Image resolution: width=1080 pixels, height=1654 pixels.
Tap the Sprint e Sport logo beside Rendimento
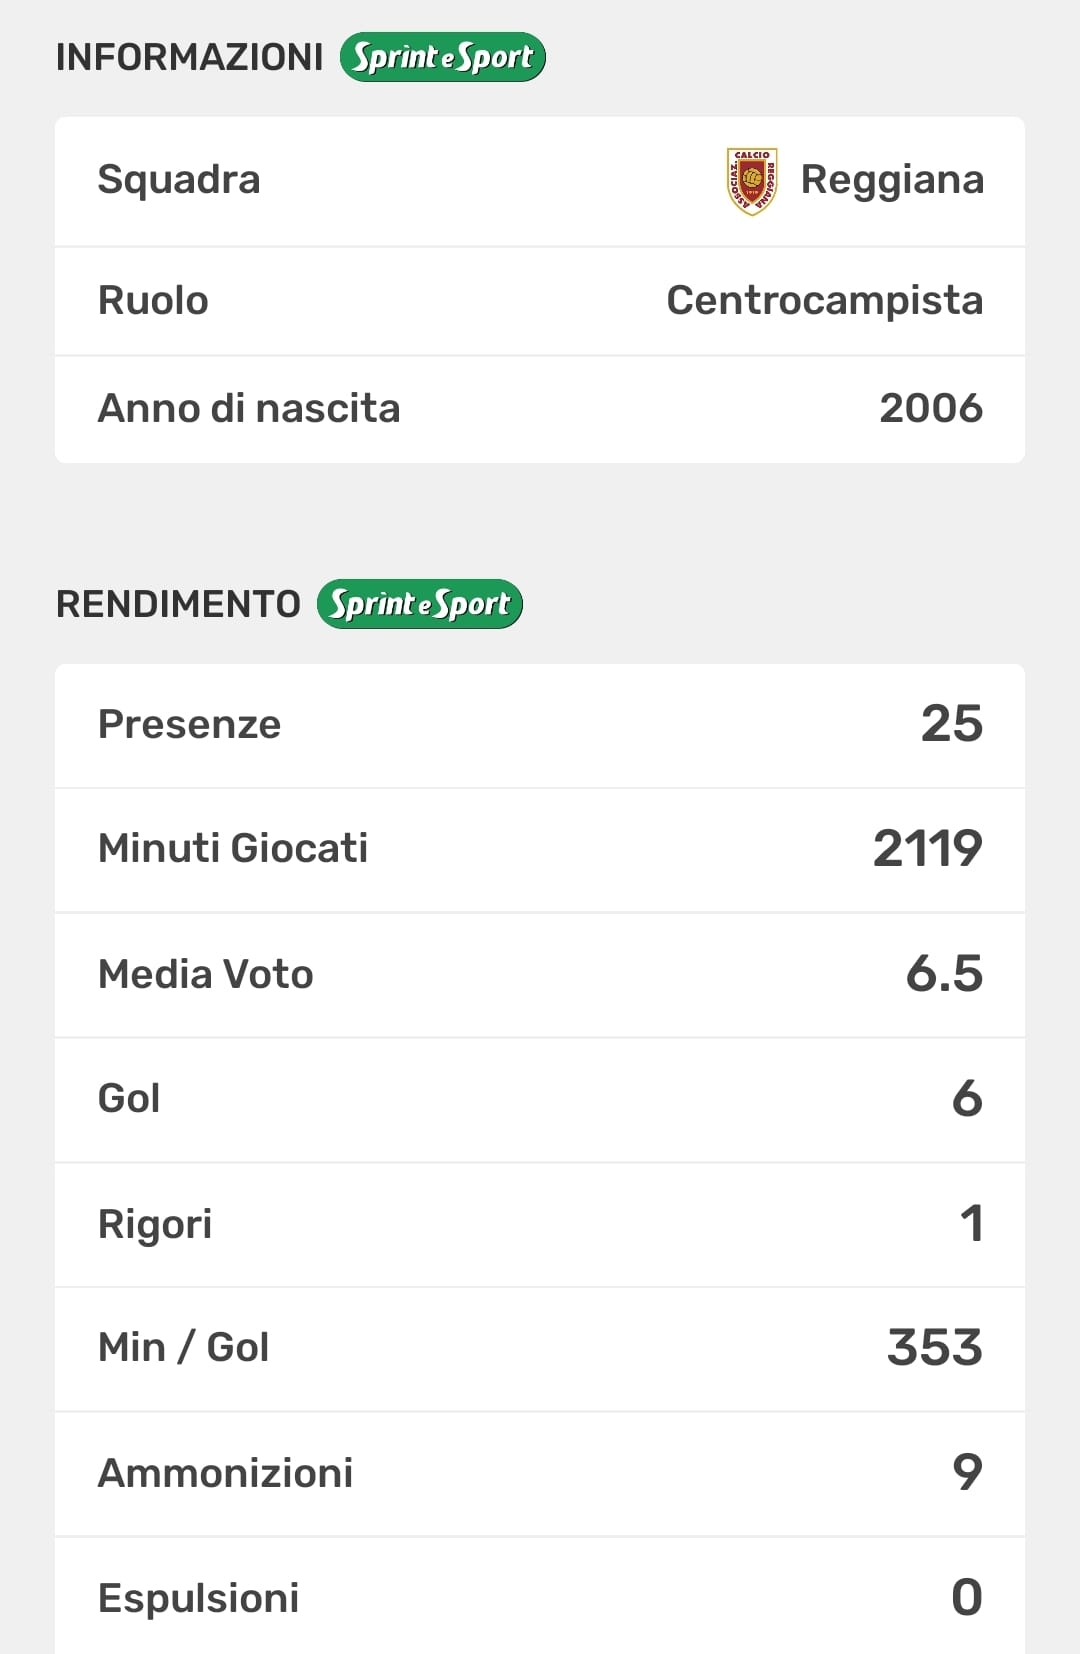point(419,604)
